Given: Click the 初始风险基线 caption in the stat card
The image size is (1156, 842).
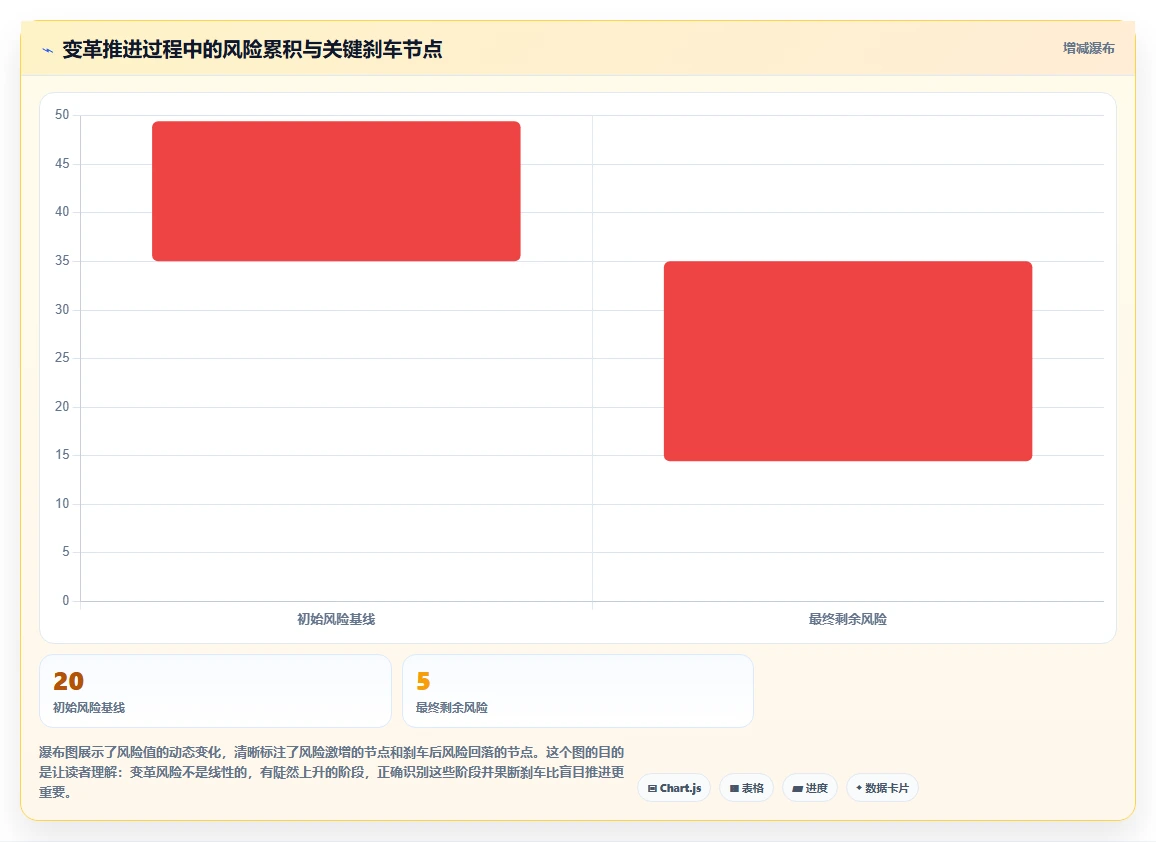Looking at the screenshot, I should click(x=89, y=708).
